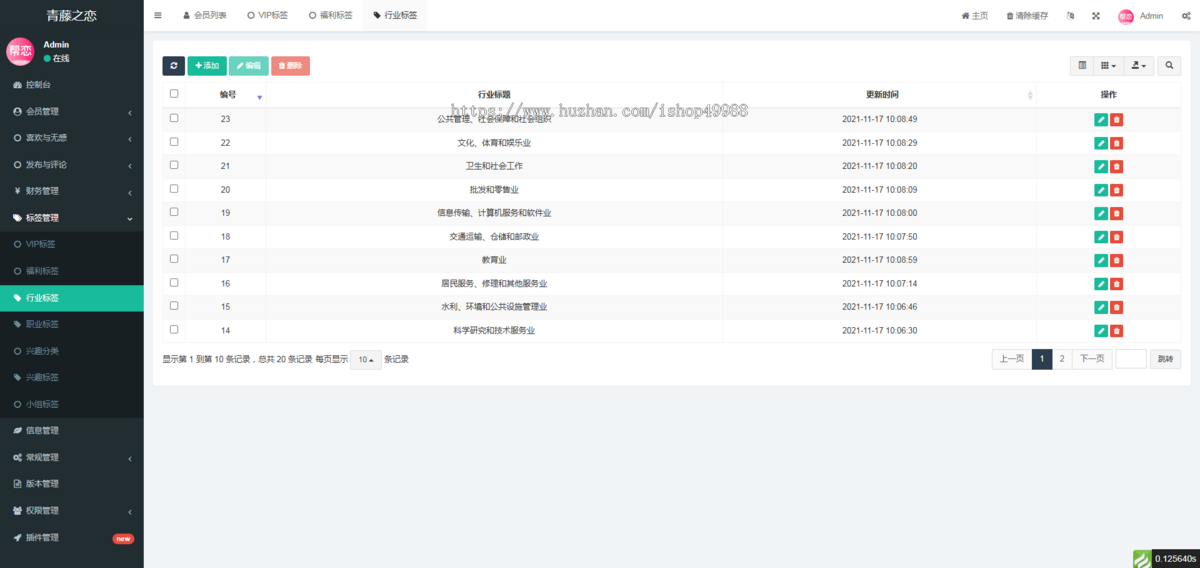Edit row 19 with the pencil icon

click(1101, 214)
